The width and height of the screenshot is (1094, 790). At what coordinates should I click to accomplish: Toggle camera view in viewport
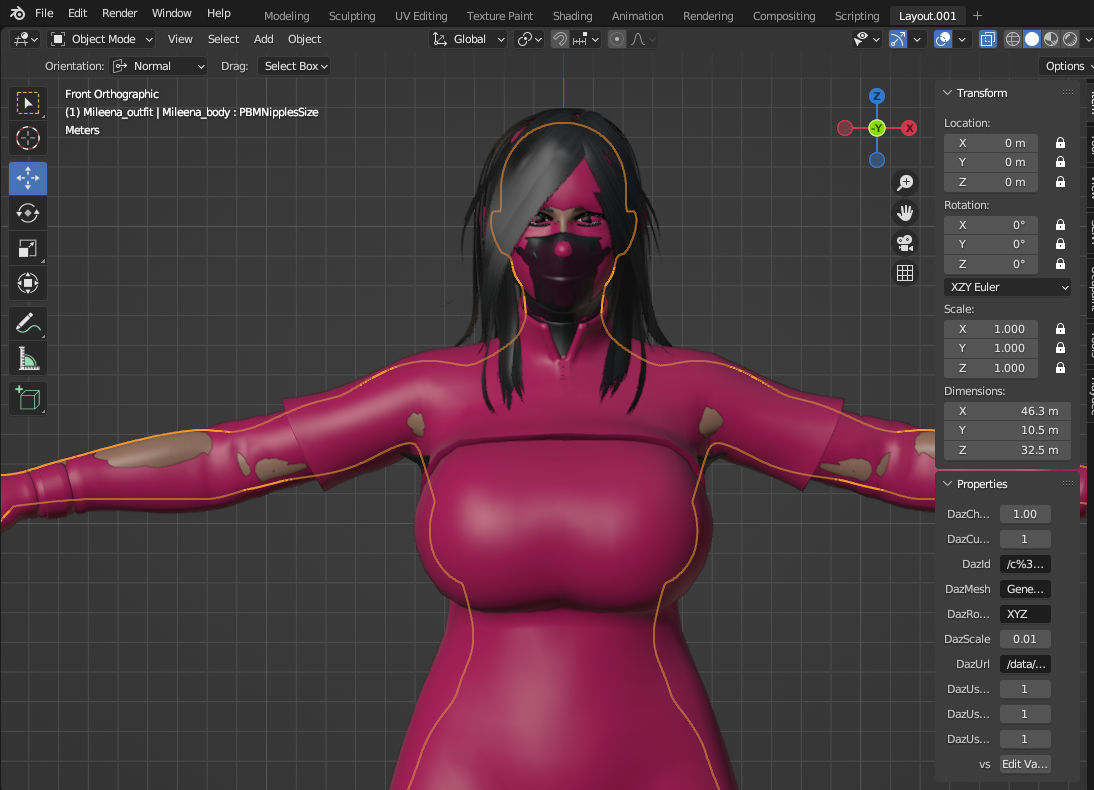[905, 243]
